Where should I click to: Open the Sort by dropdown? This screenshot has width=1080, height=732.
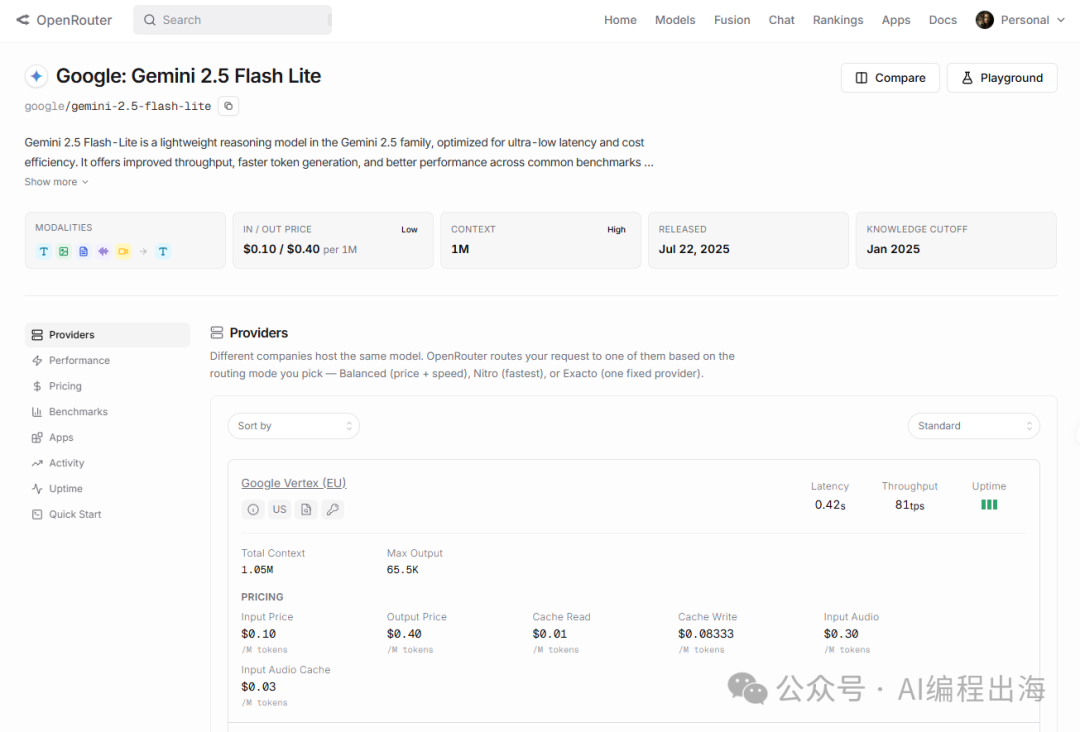pos(293,426)
